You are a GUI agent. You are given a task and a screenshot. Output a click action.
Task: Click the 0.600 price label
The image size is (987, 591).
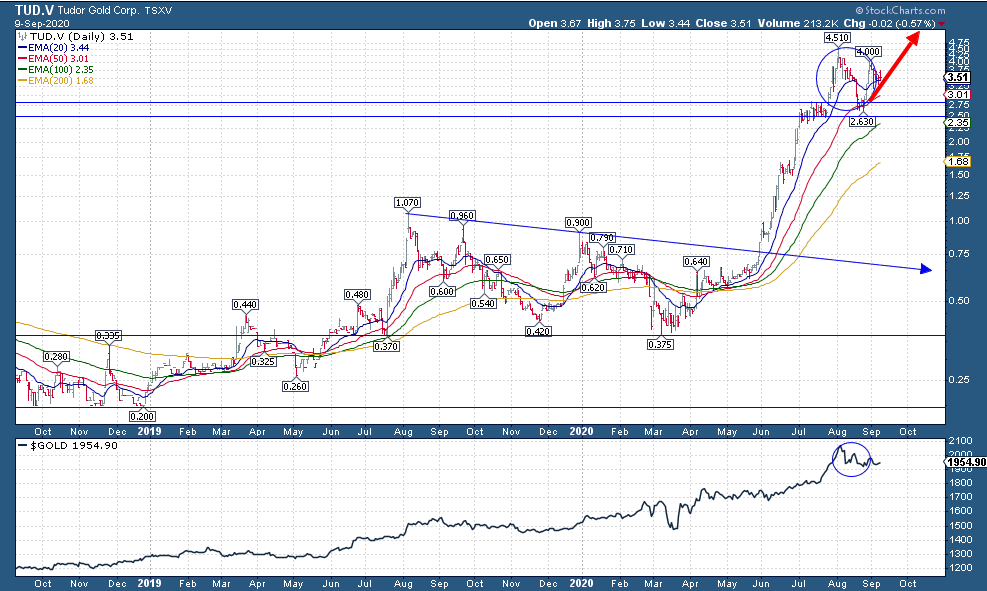(442, 292)
